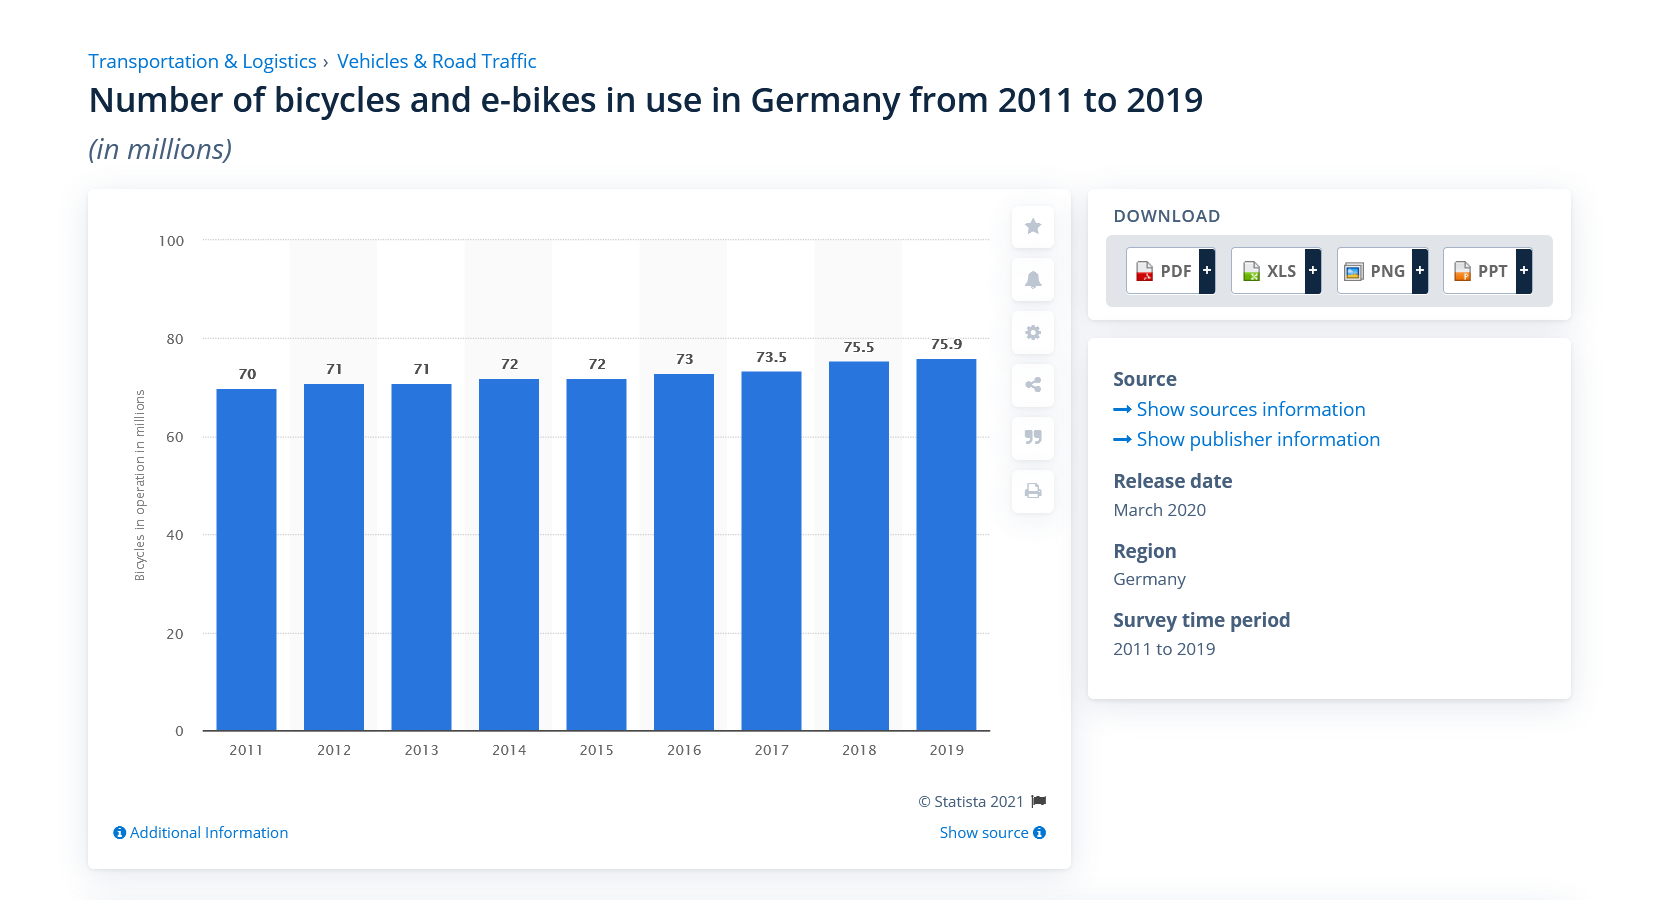
Task: Show publisher information
Action: tap(1258, 439)
